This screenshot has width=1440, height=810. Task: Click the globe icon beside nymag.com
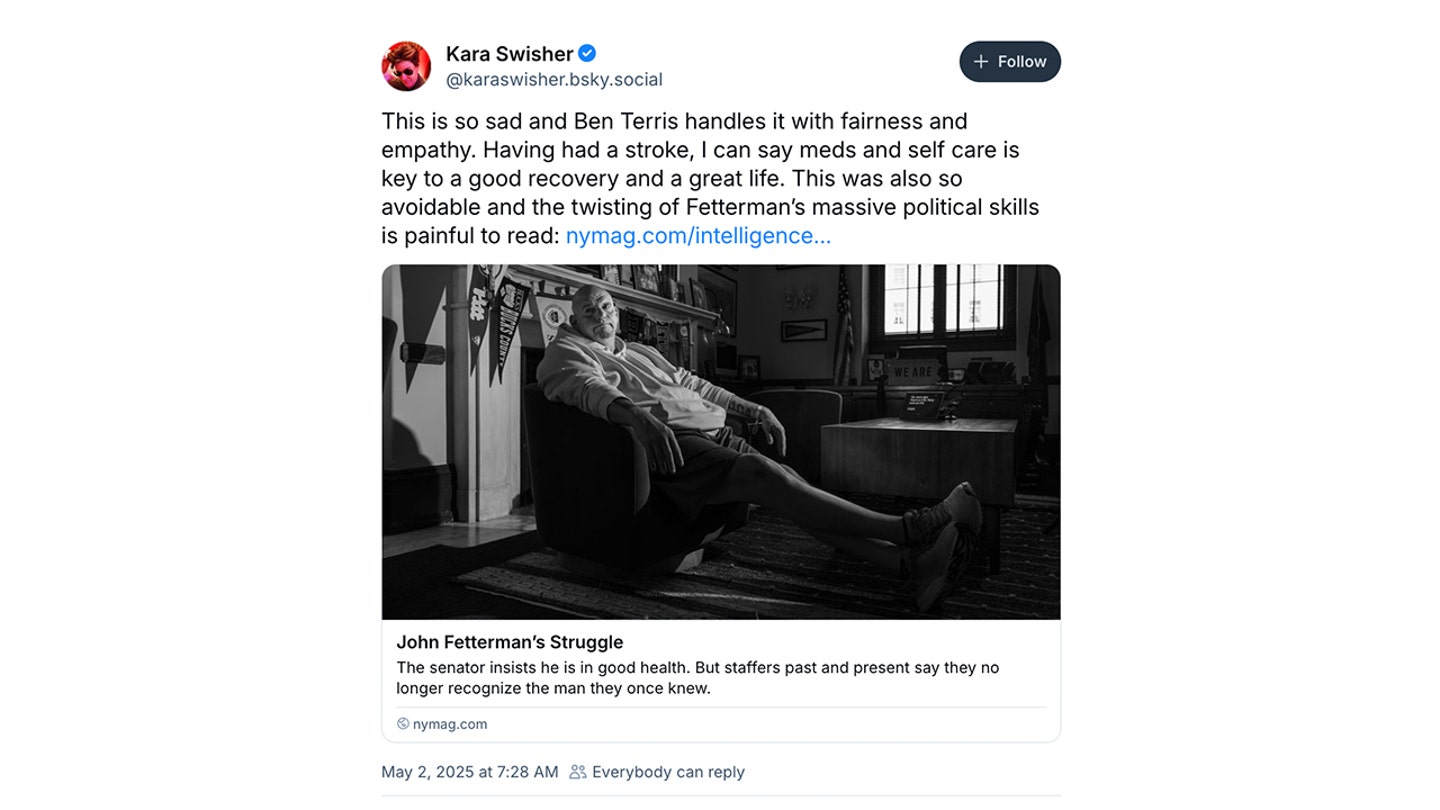(x=403, y=724)
